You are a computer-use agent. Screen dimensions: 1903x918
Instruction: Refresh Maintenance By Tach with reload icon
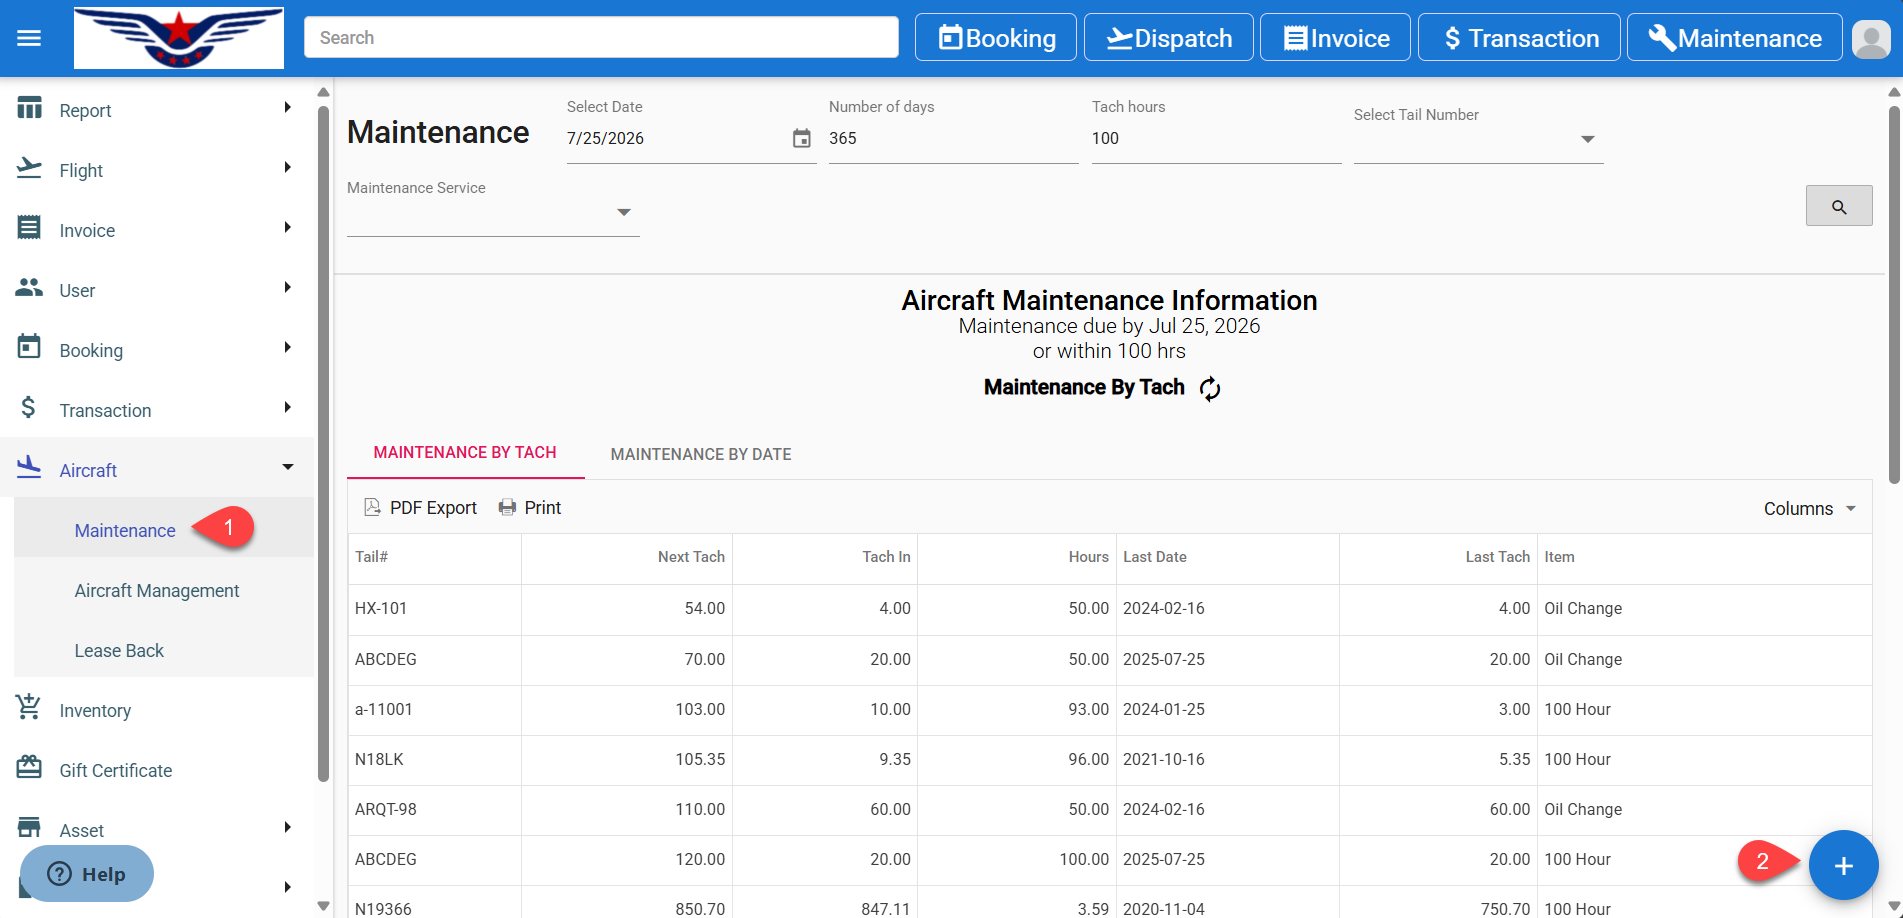click(x=1210, y=389)
